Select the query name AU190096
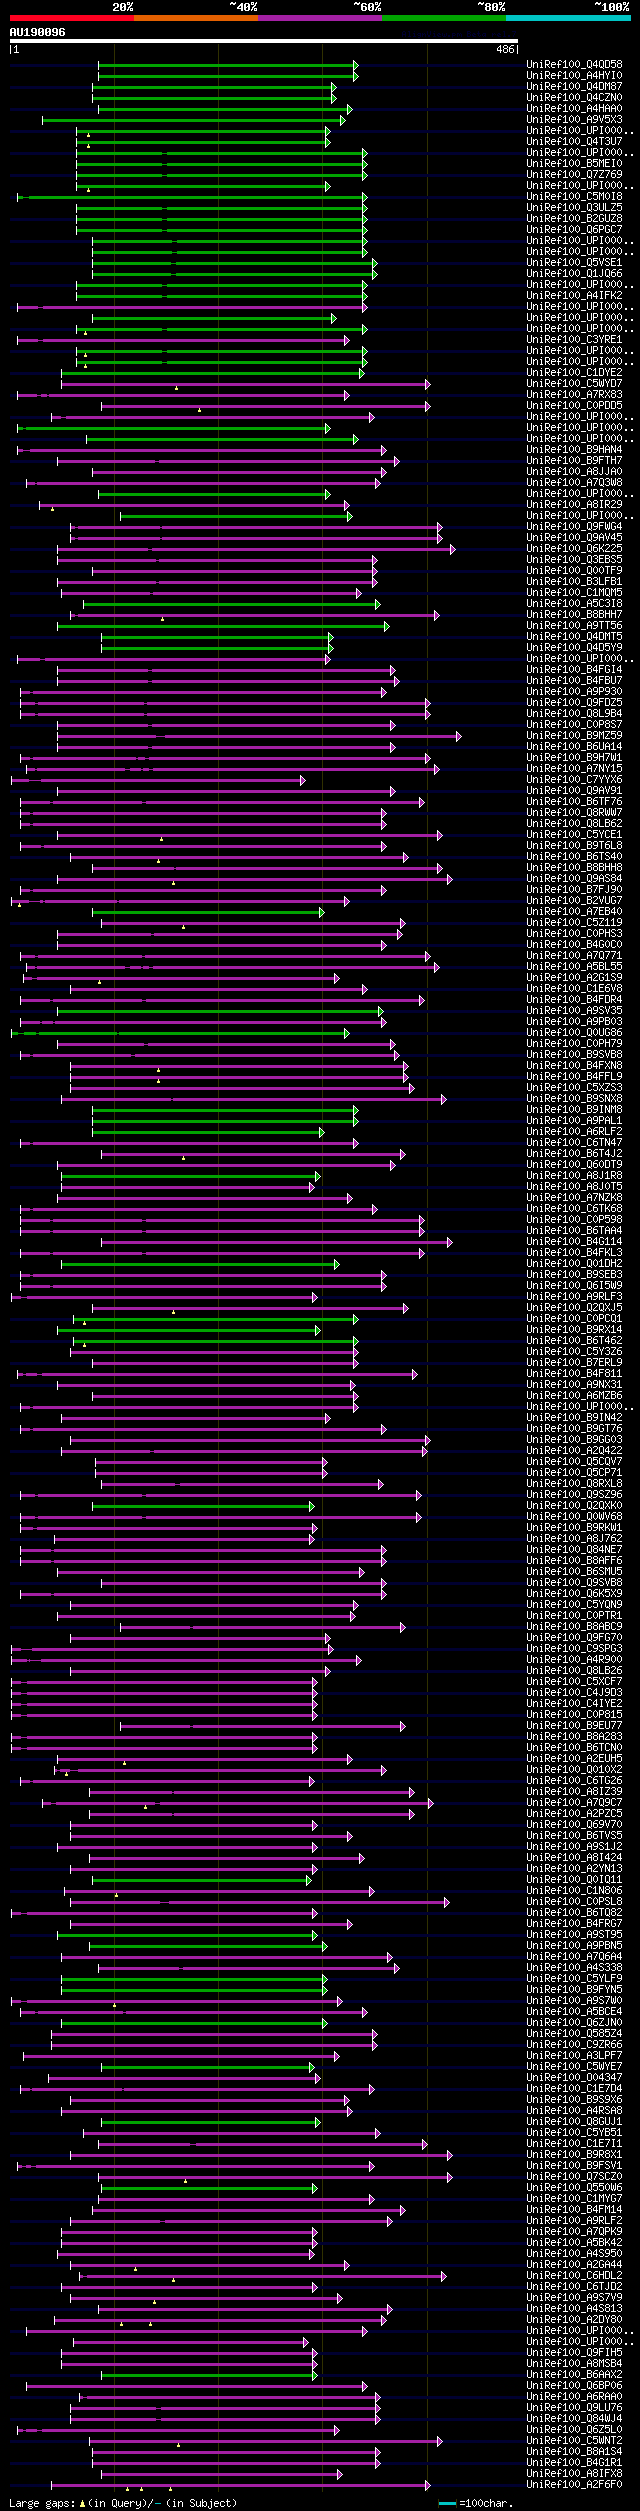 click(x=38, y=32)
